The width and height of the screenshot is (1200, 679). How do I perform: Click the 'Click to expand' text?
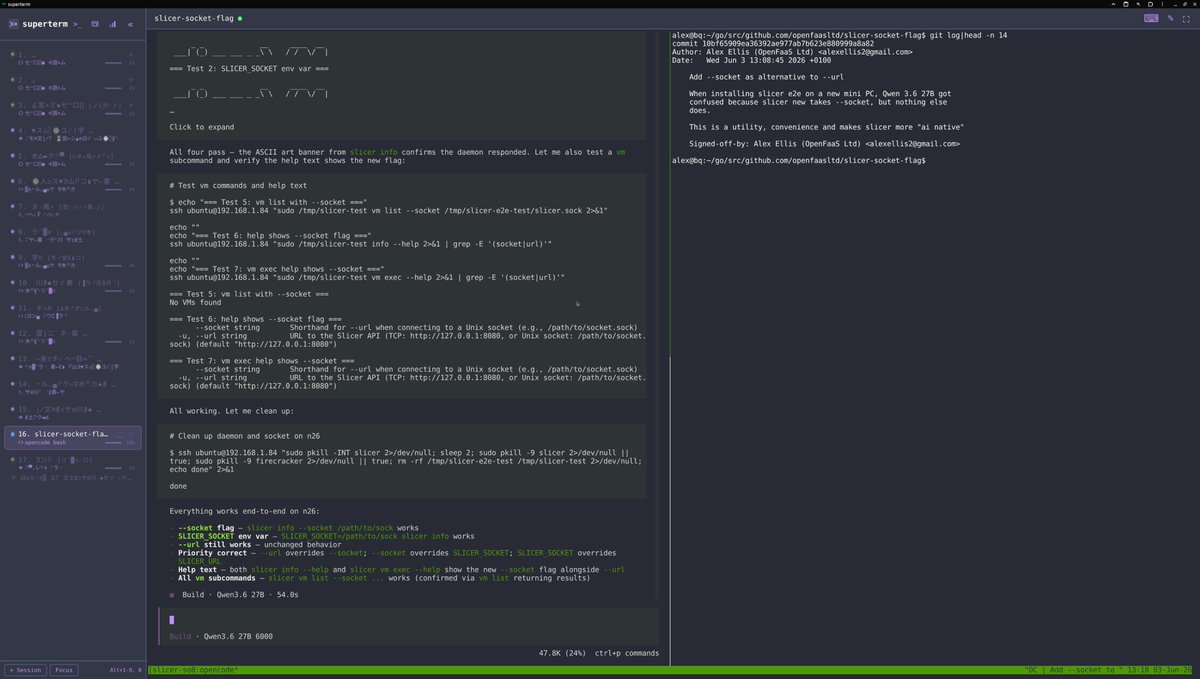pos(201,128)
